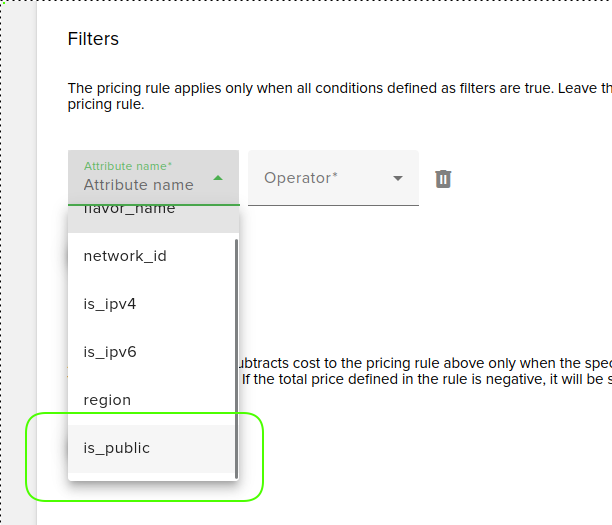Click the text 'subtracts cost to the pricing rule'
Screen dimensions: 612x525
[x=330, y=364]
